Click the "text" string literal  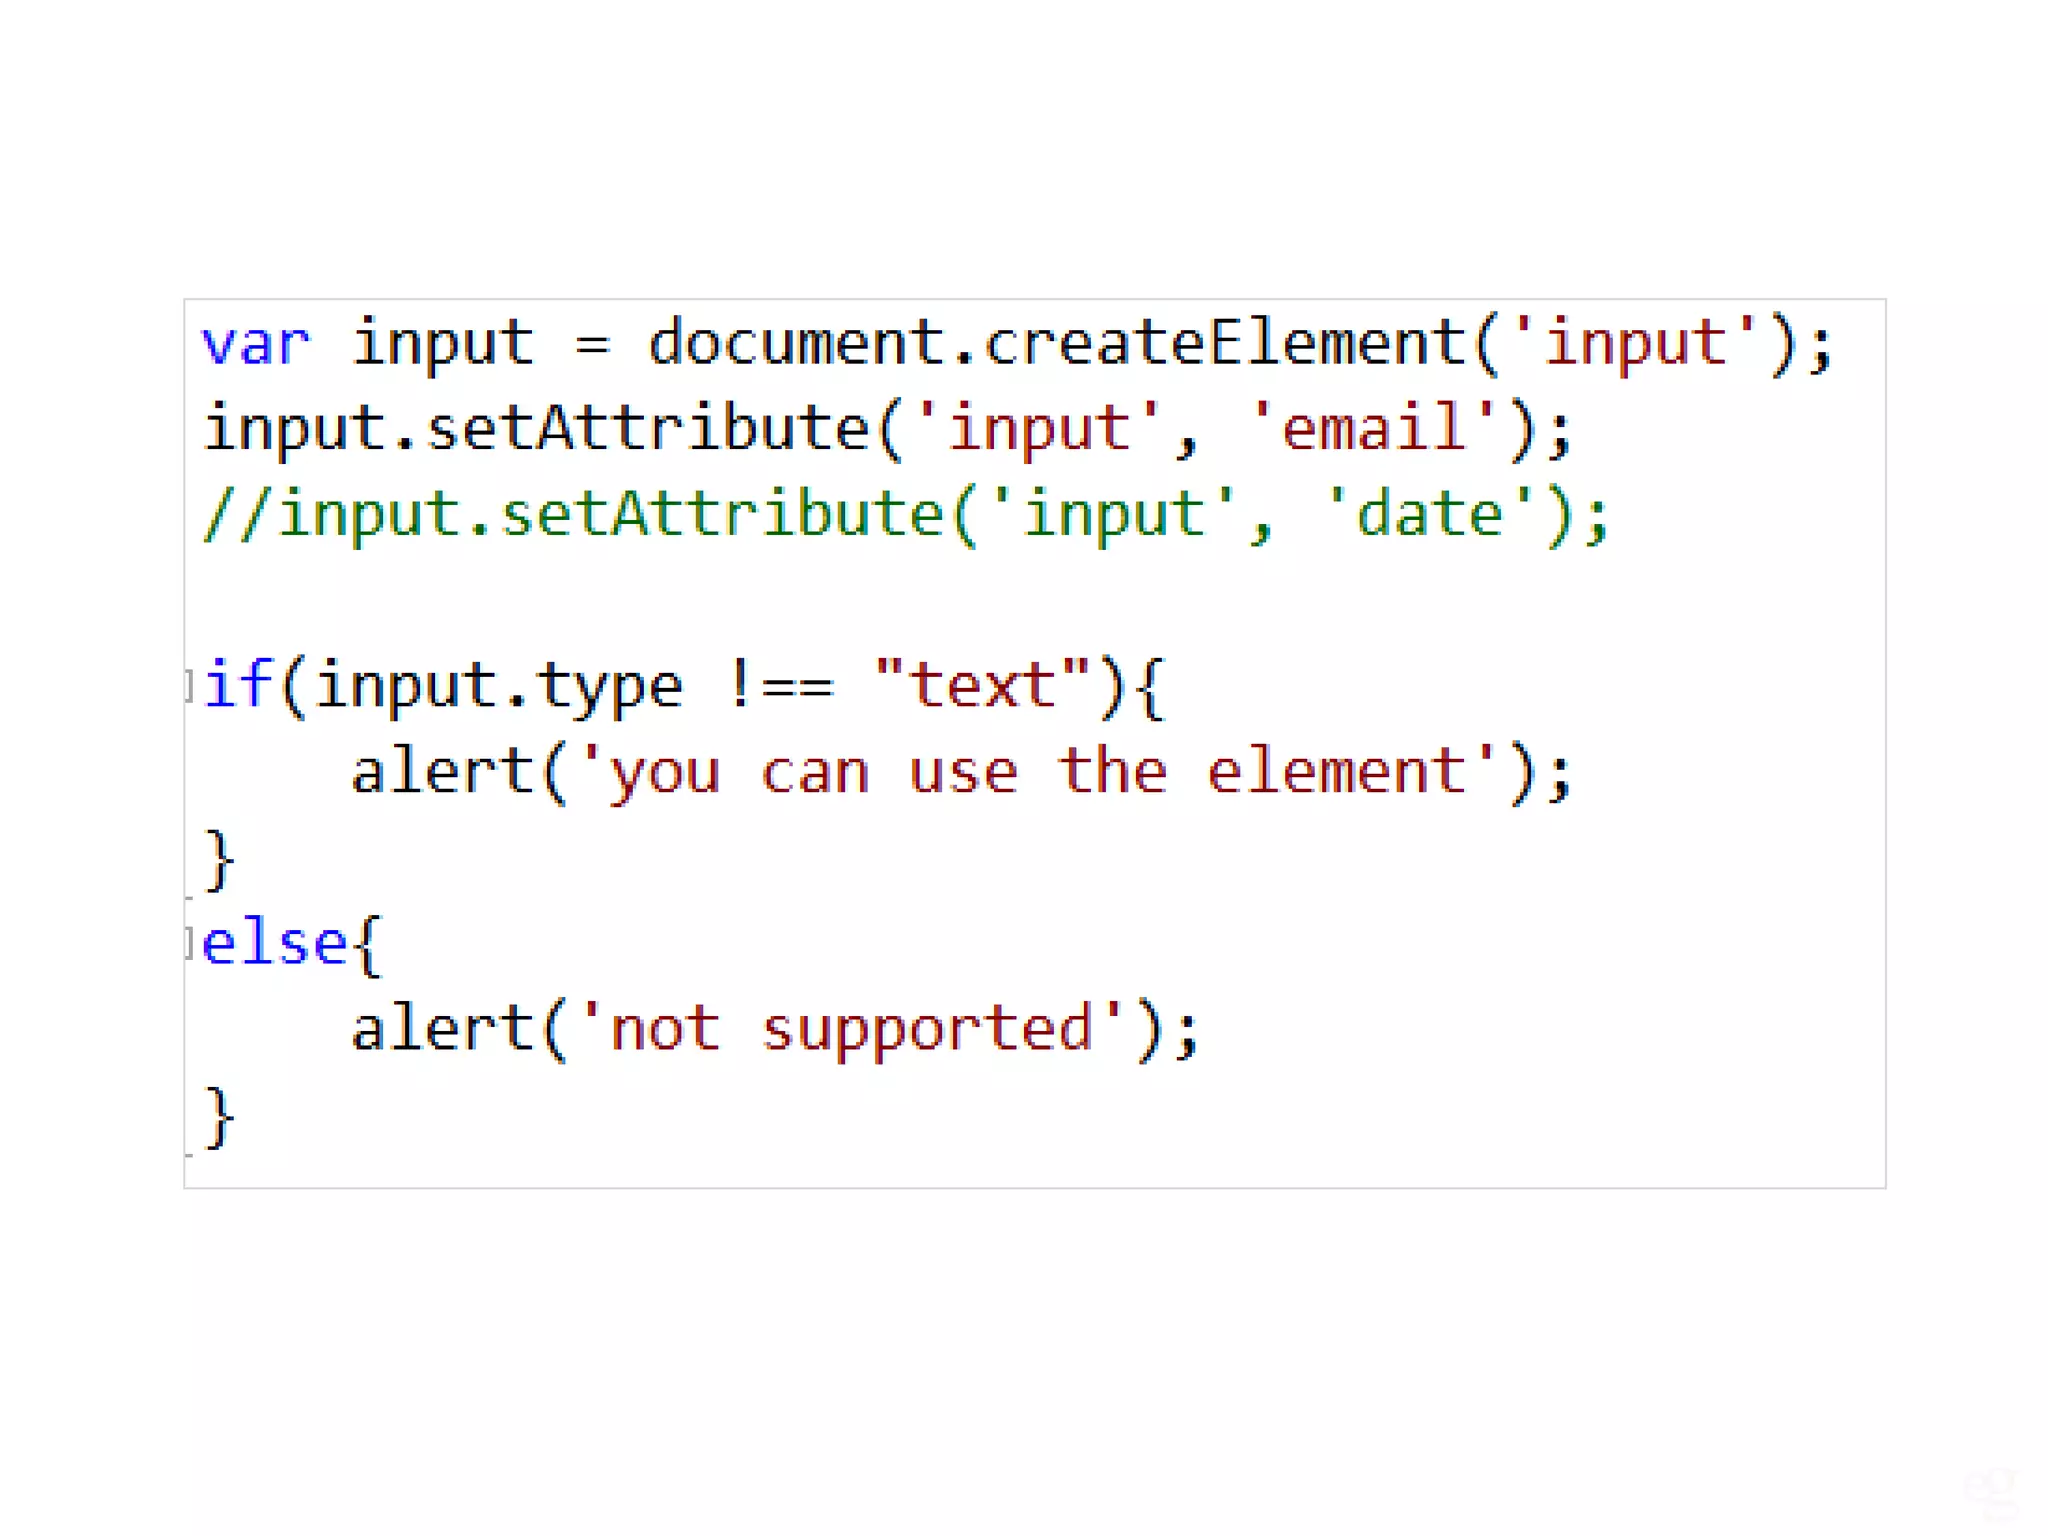click(982, 686)
